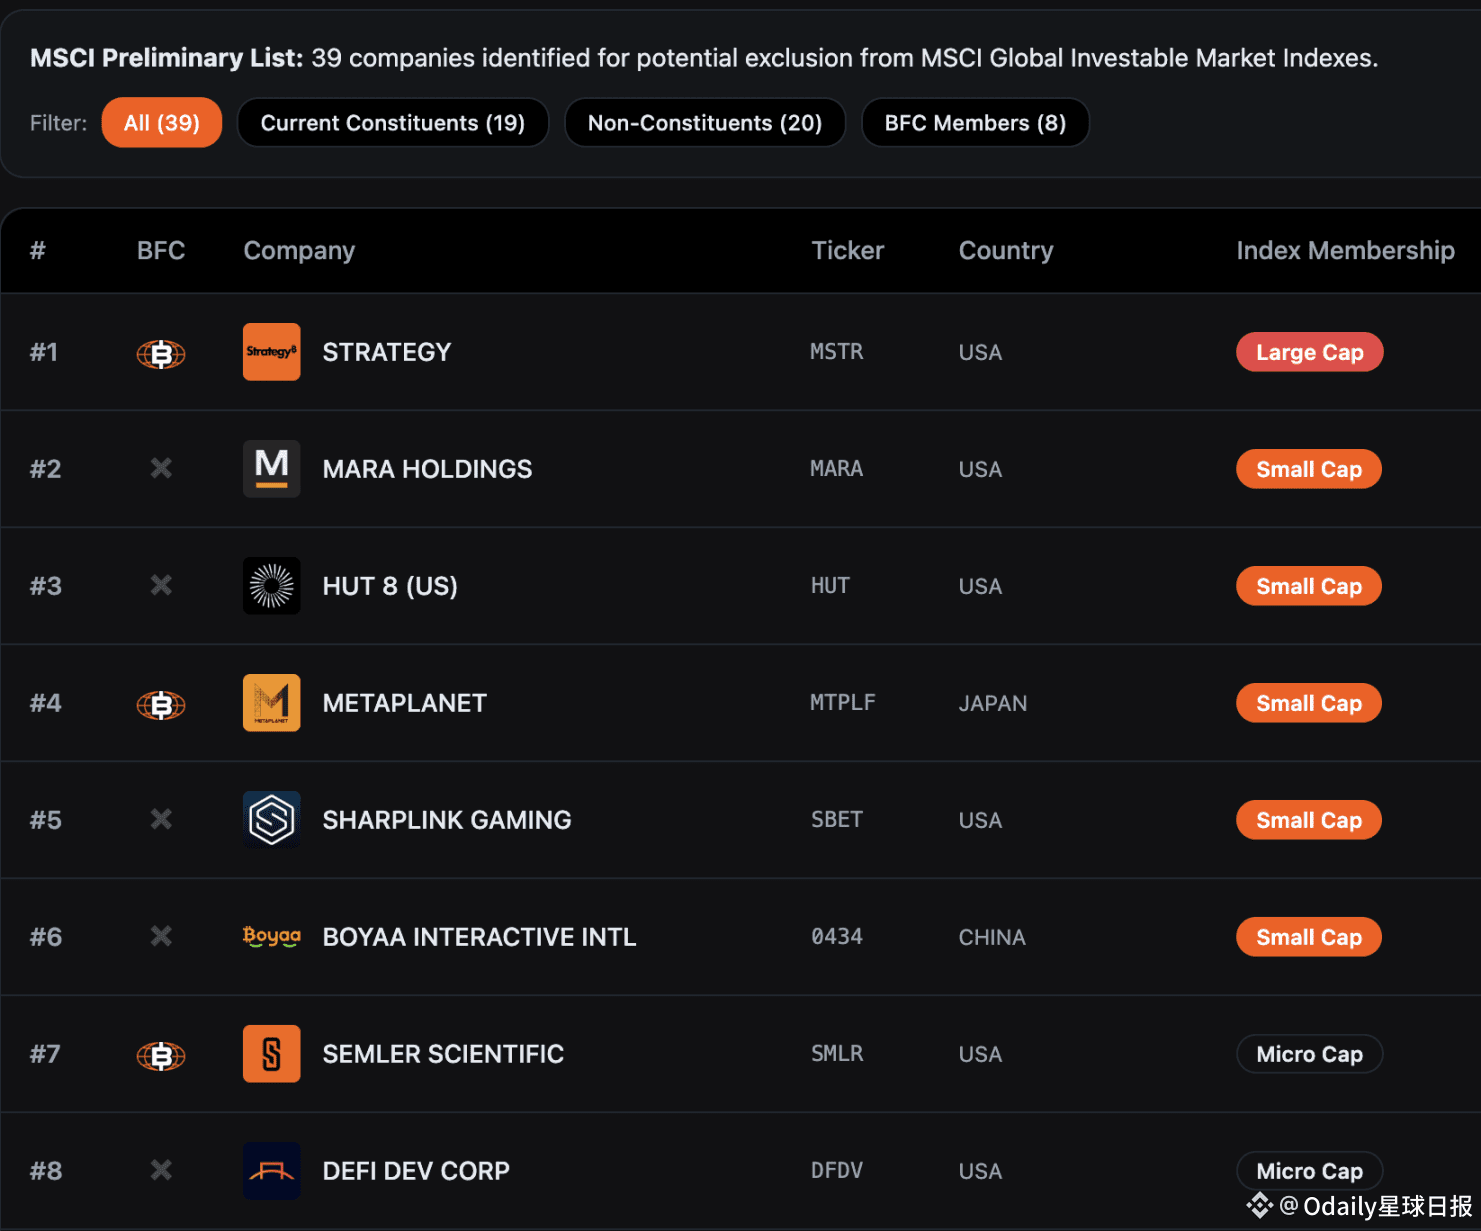This screenshot has width=1481, height=1231.
Task: Click the Semler Scientific logo icon
Action: pyautogui.click(x=271, y=1054)
